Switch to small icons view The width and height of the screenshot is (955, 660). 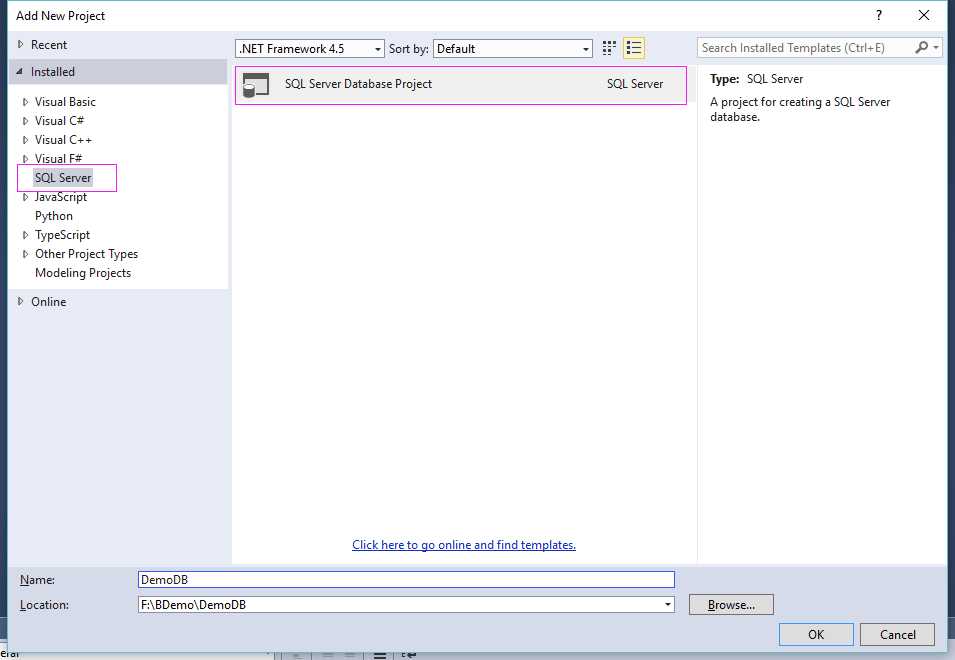[x=609, y=48]
